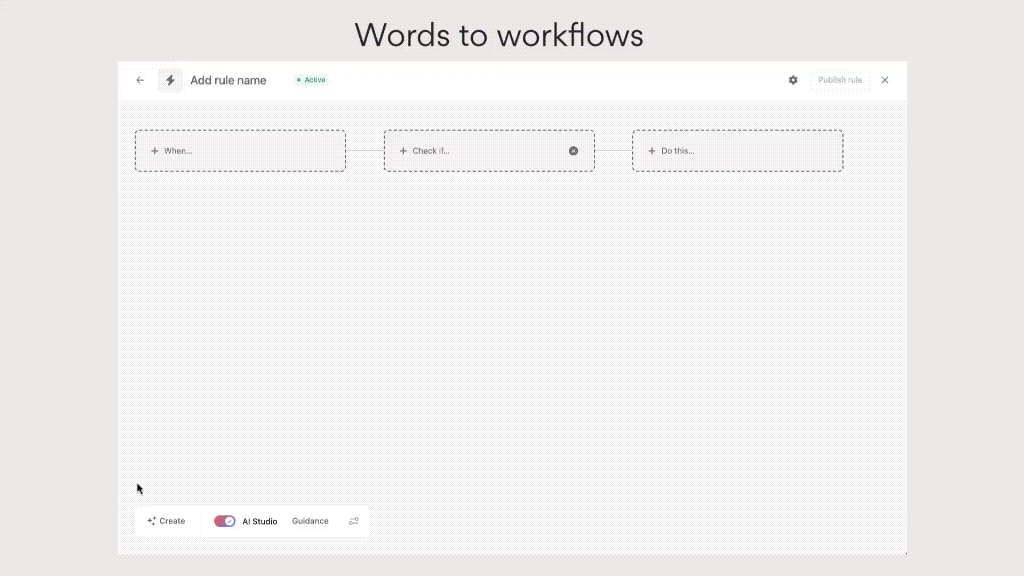Turn off the AI Studio toggle switch
The height and width of the screenshot is (576, 1024).
(x=225, y=521)
